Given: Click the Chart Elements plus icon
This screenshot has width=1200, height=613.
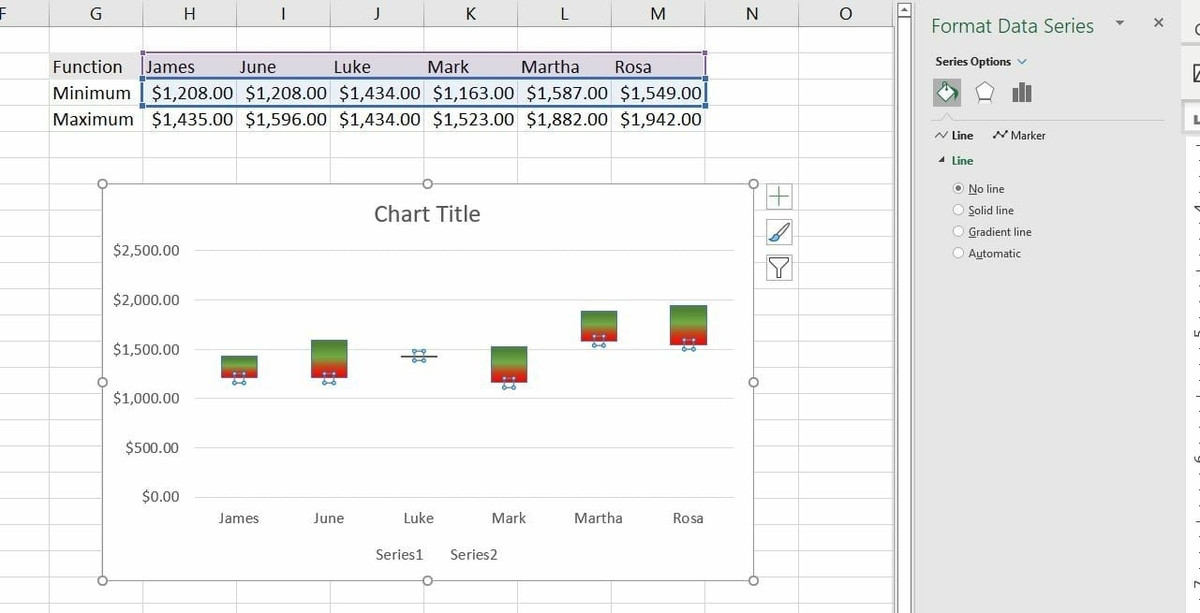Looking at the screenshot, I should (x=778, y=195).
